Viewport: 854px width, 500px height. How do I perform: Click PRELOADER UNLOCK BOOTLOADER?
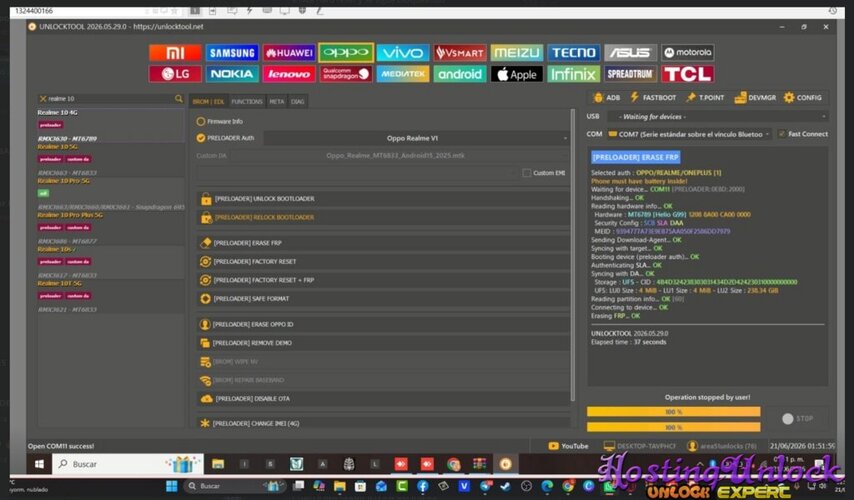pos(383,199)
